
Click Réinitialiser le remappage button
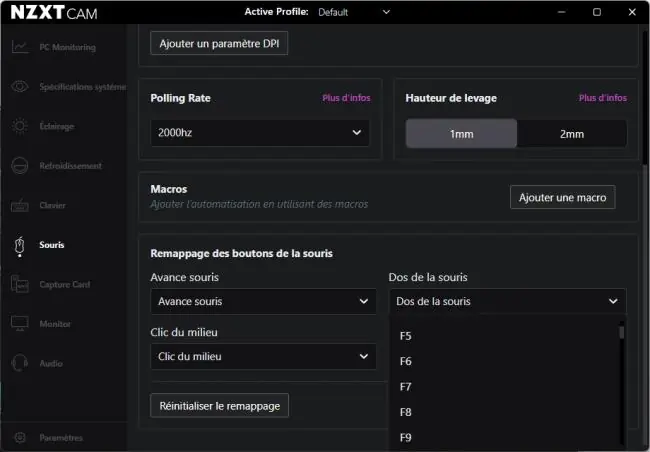click(220, 406)
